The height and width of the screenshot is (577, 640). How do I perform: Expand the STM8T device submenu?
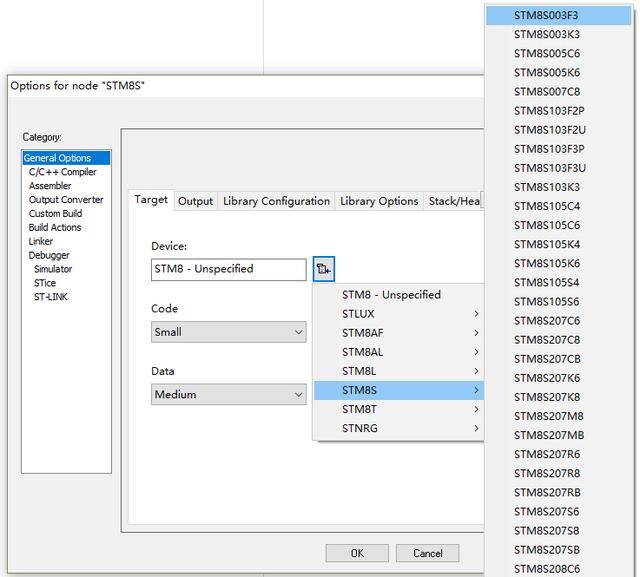(399, 409)
